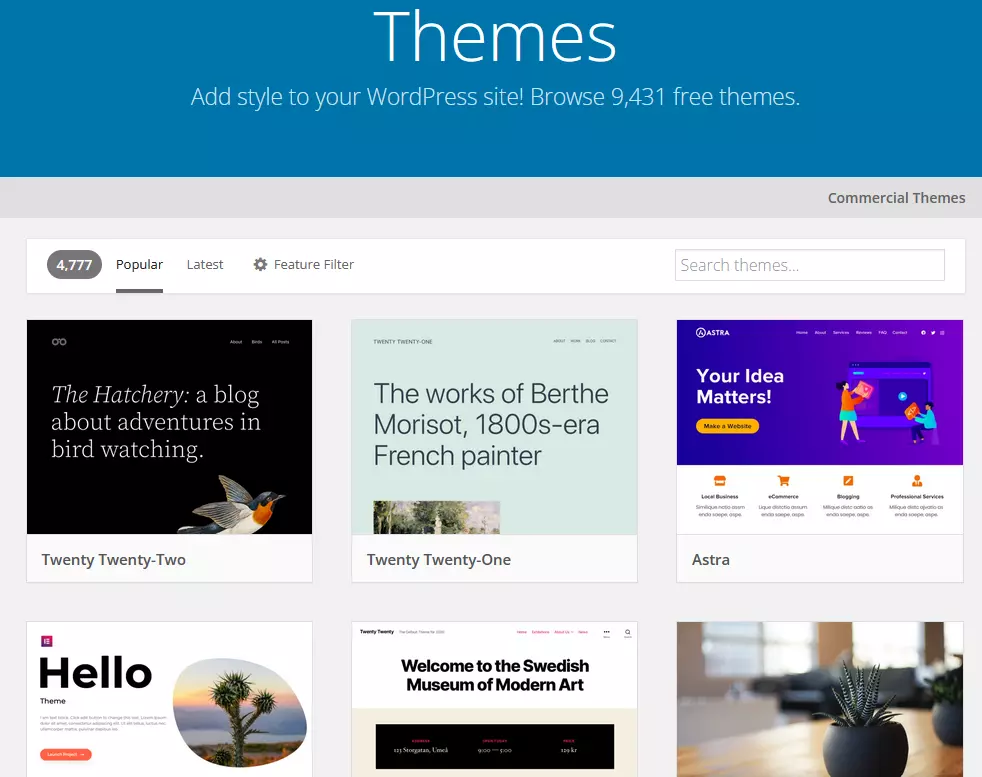The height and width of the screenshot is (777, 982).
Task: Click the eCommerce cart icon in Astra preview
Action: pyautogui.click(x=783, y=481)
